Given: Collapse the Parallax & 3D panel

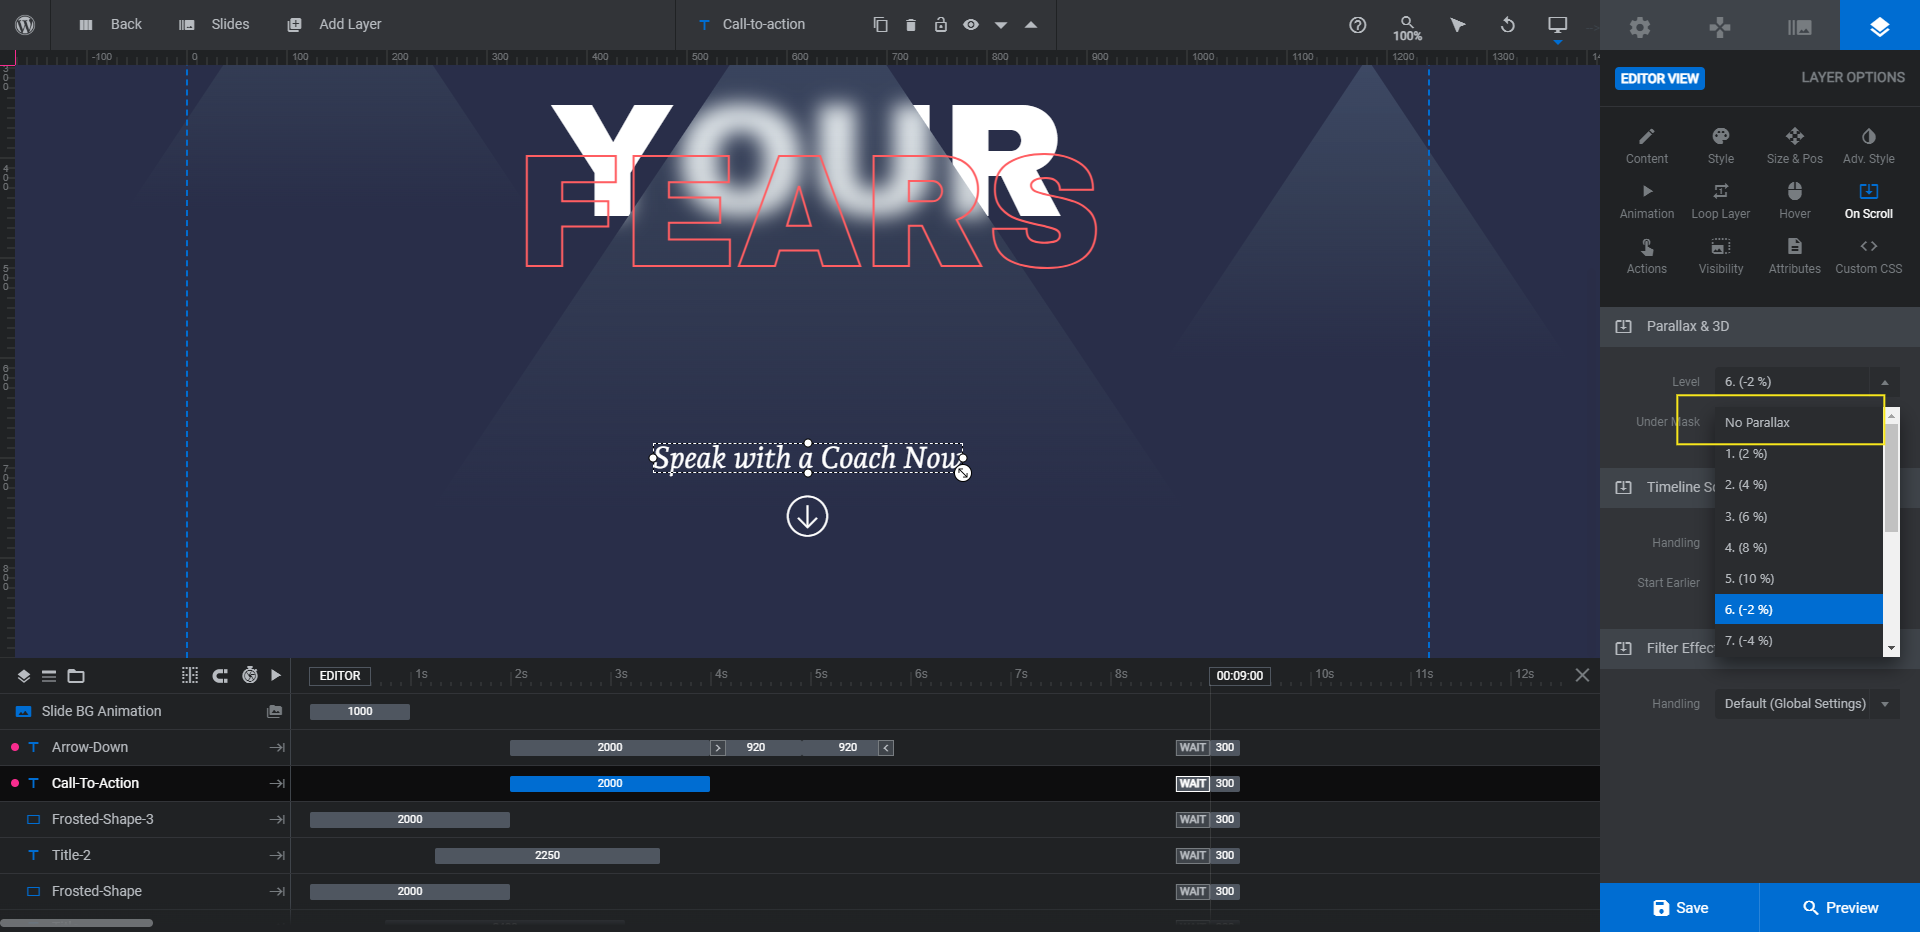Looking at the screenshot, I should (x=1760, y=326).
